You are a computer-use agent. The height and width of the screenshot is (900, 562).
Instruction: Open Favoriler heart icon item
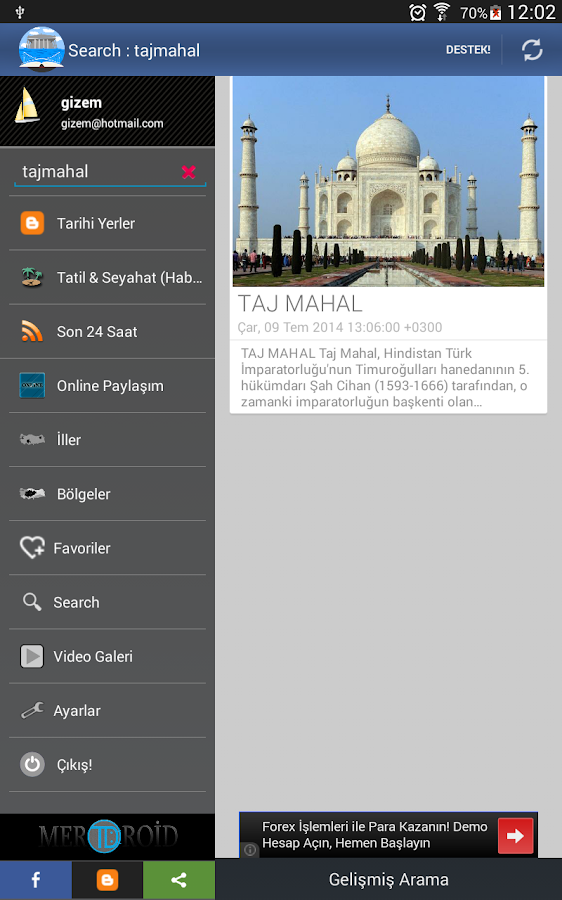coord(107,548)
